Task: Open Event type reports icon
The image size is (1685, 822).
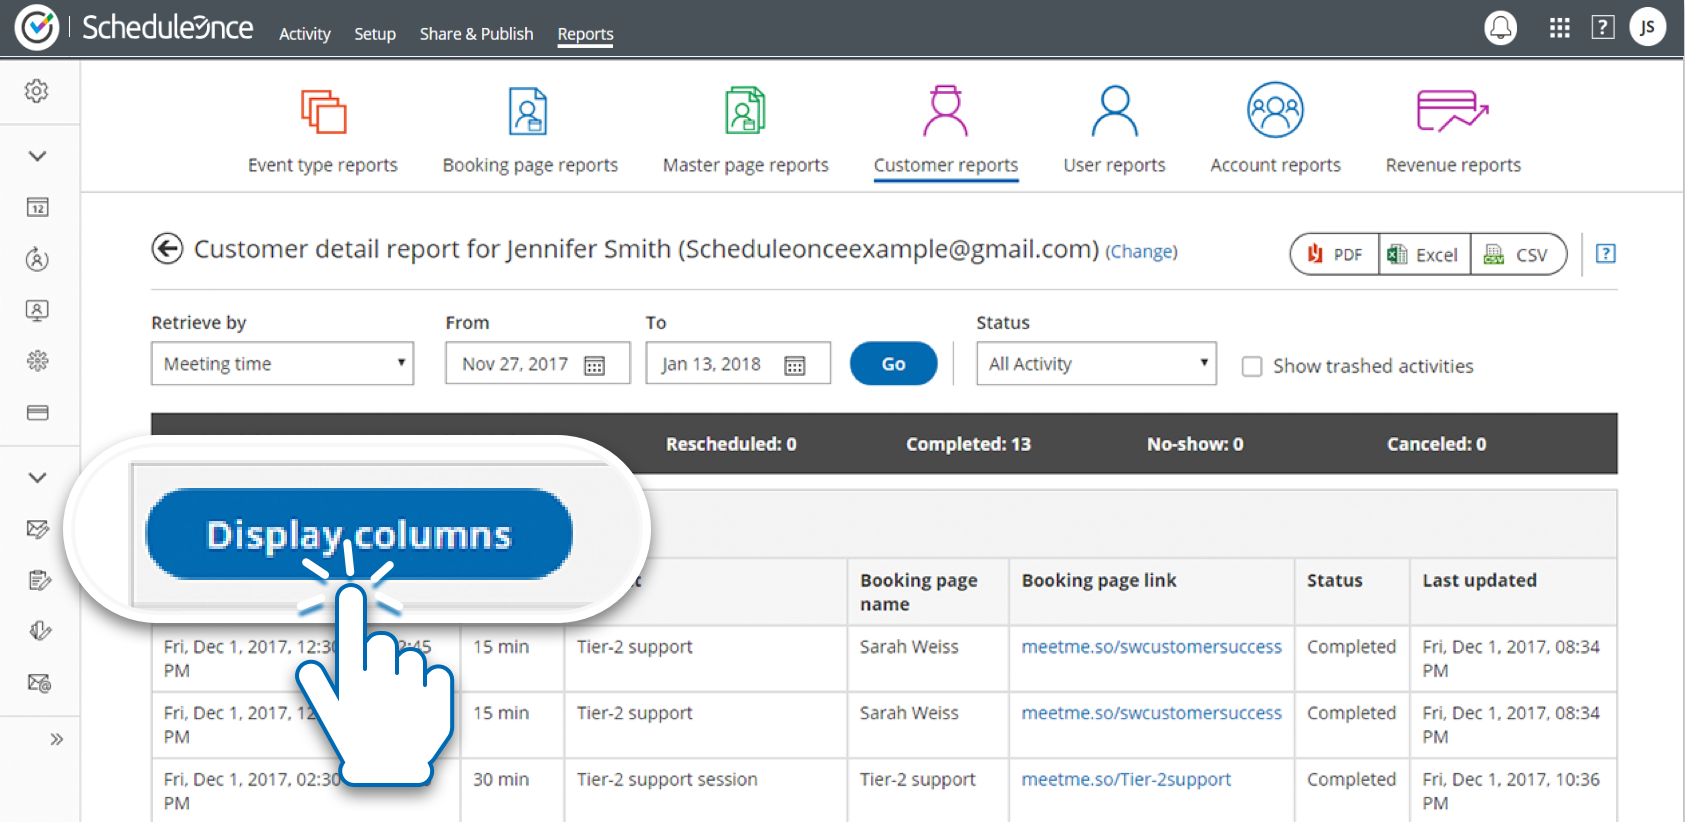Action: click(x=323, y=111)
